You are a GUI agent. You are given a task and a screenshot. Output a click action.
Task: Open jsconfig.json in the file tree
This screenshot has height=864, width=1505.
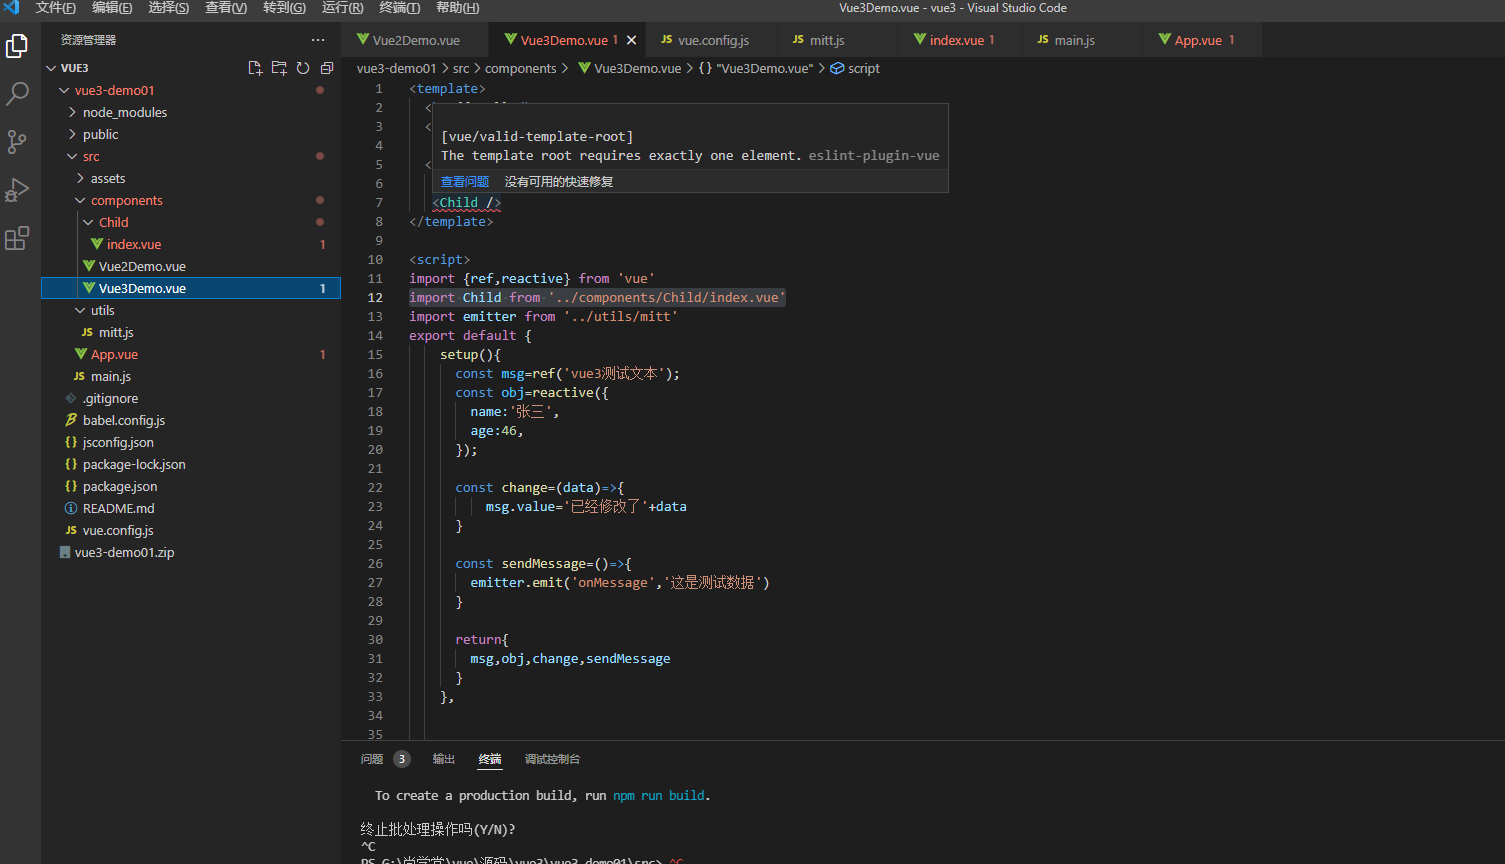118,442
